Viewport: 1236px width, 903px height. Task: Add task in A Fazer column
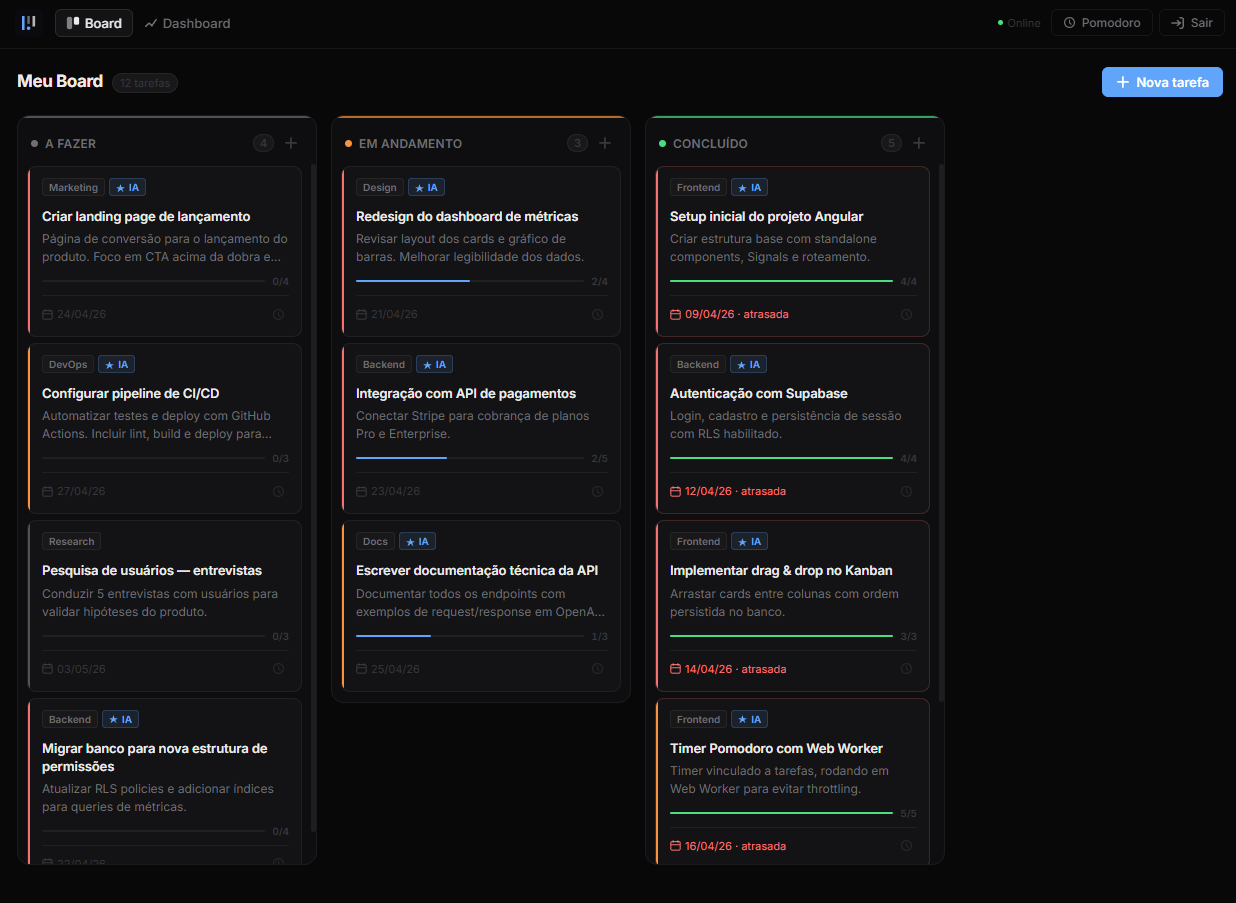click(x=291, y=143)
